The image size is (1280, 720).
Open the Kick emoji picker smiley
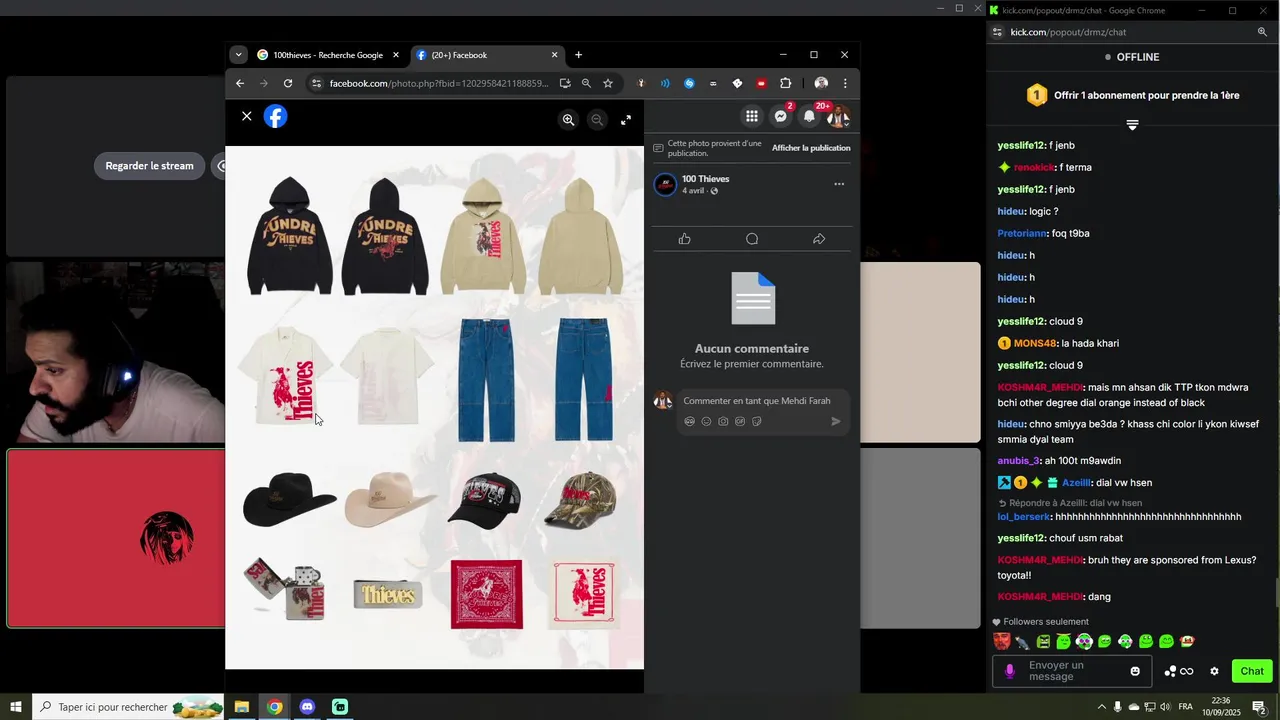coord(1135,671)
